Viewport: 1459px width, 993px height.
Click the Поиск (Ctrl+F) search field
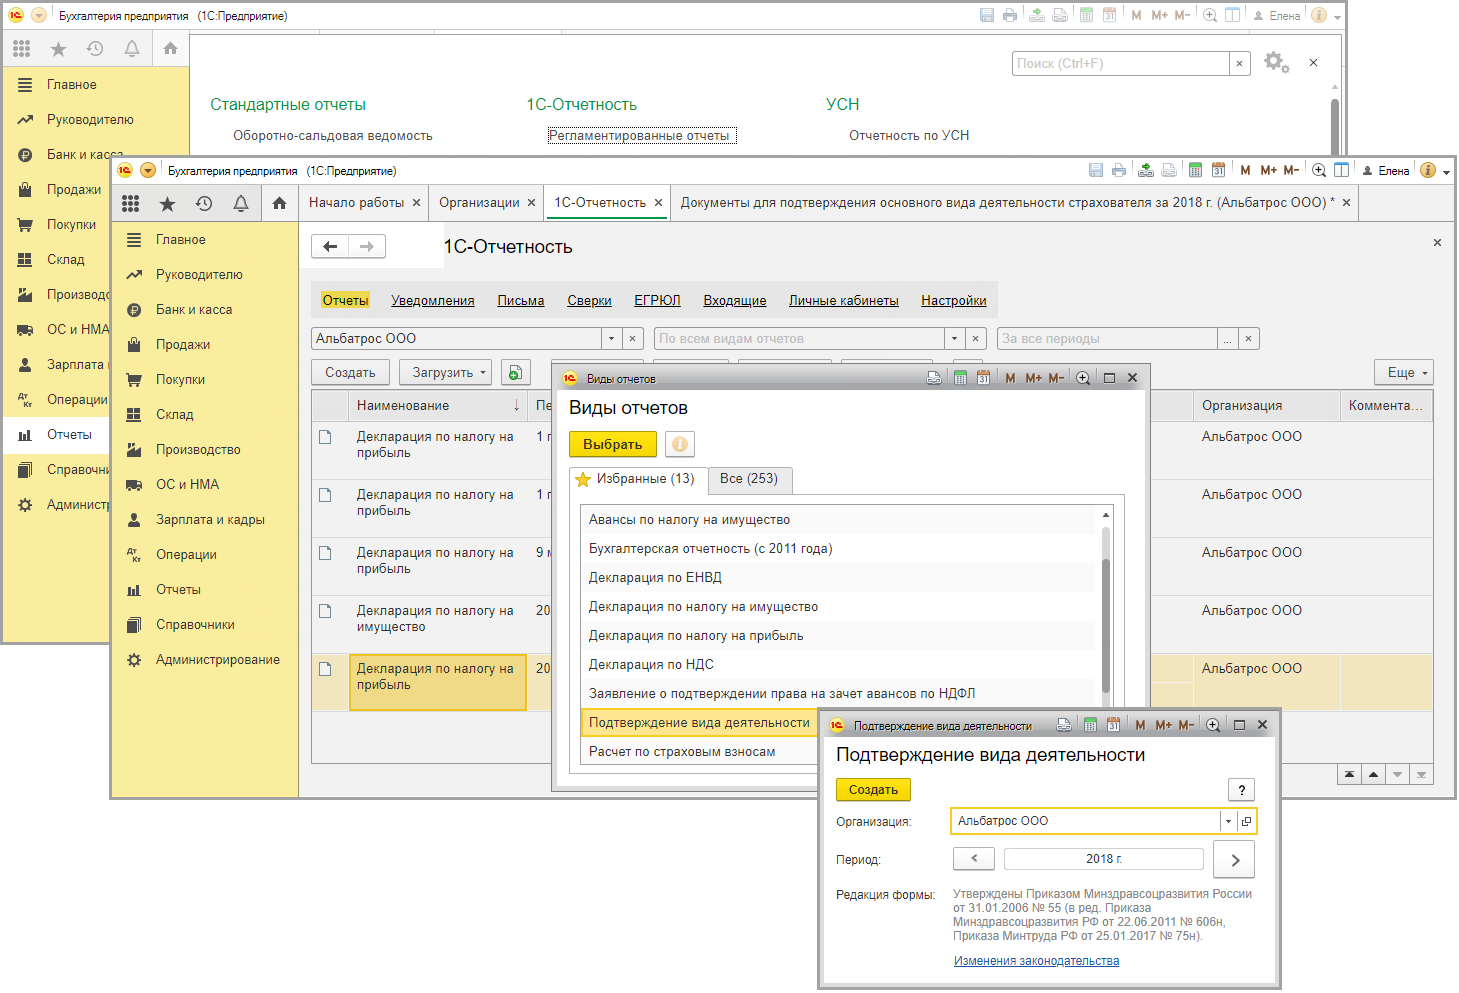(1121, 64)
